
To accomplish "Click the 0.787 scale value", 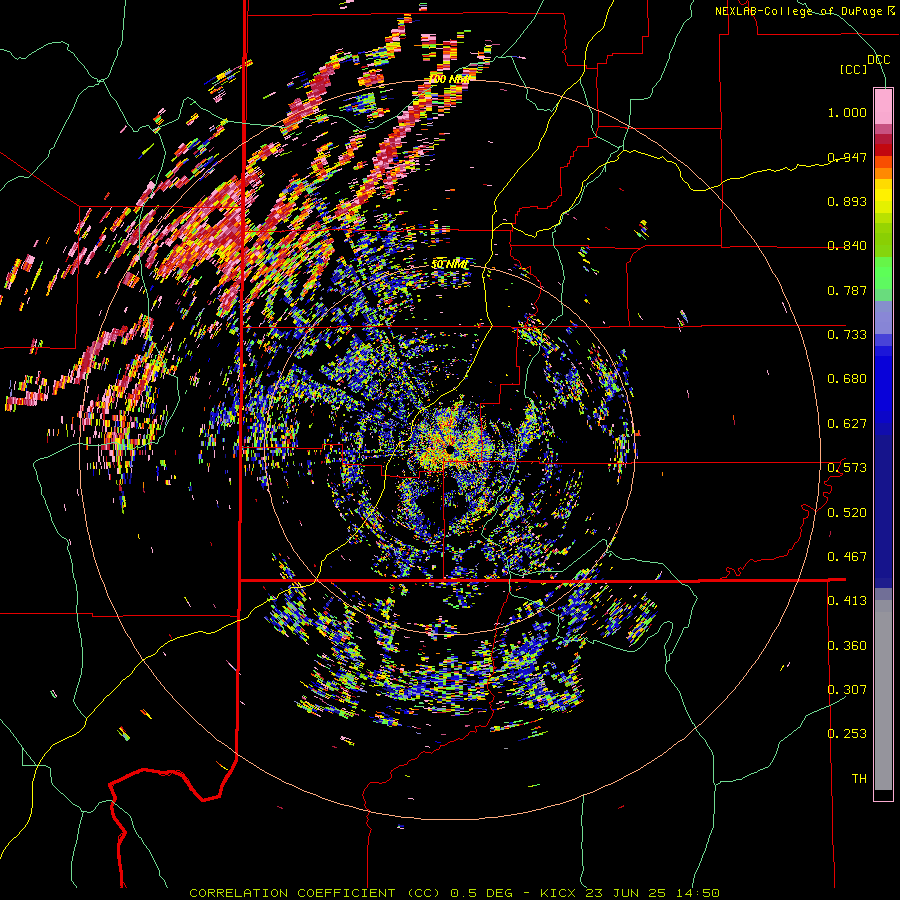I will 847,290.
